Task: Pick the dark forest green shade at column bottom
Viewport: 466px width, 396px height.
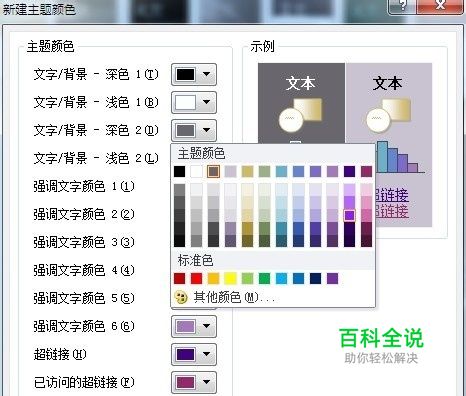Action: 264,241
